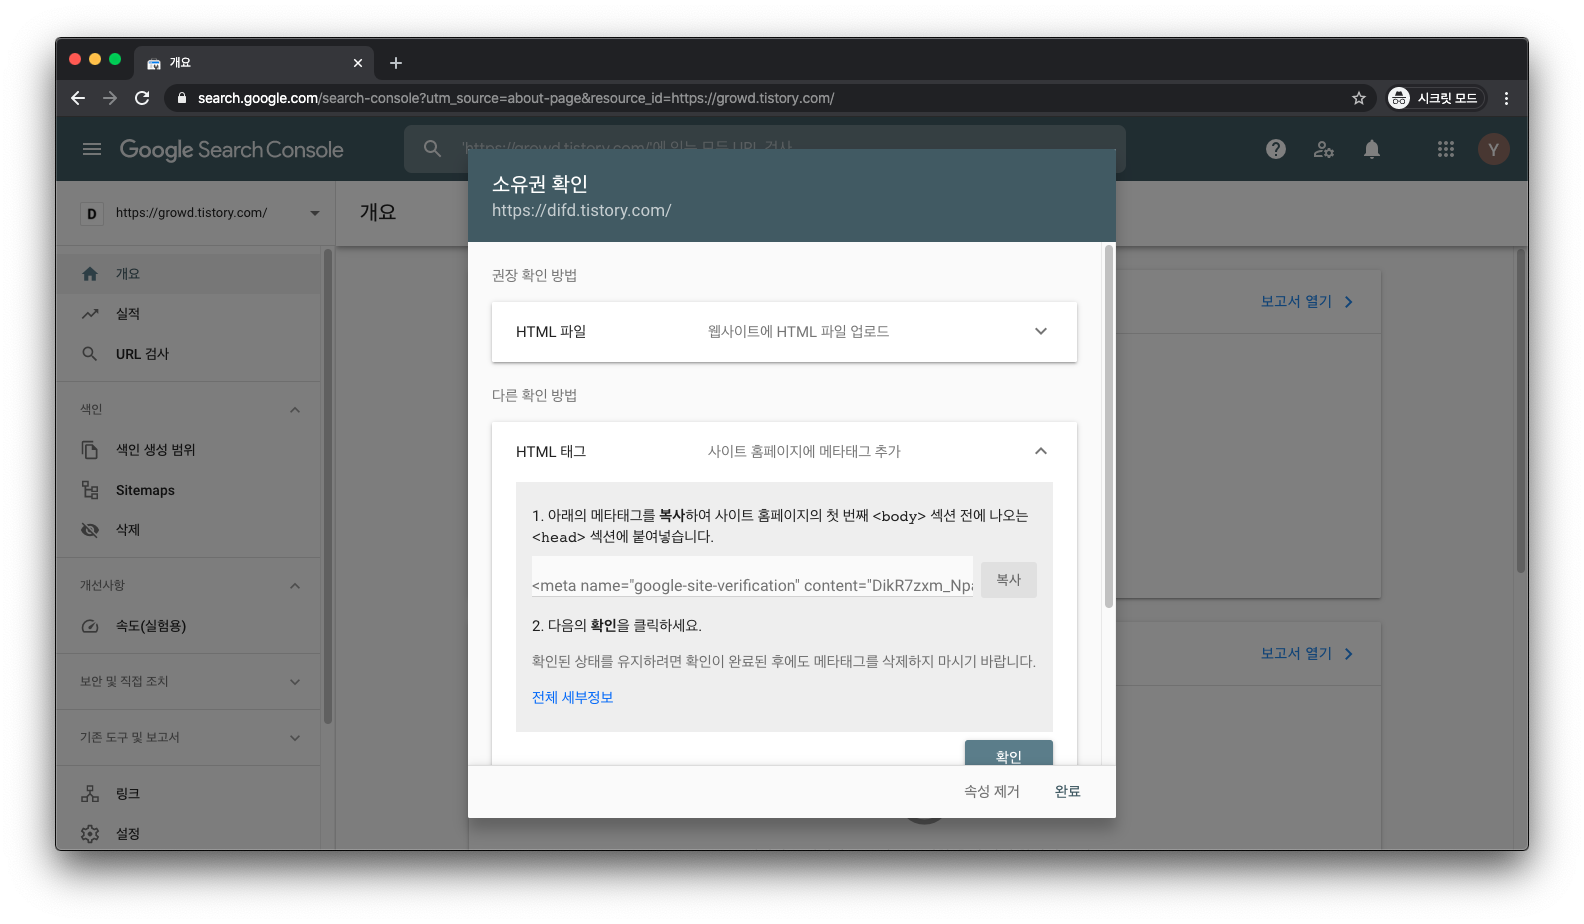Click the incognito 시크릿 모드 indicator
Viewport: 1584px width, 924px height.
point(1436,98)
